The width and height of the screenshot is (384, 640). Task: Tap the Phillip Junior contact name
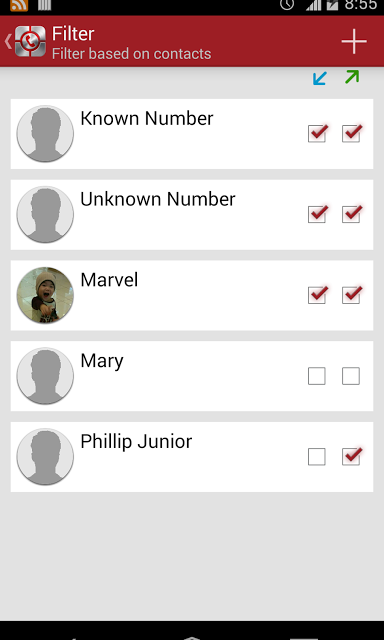[x=136, y=442]
